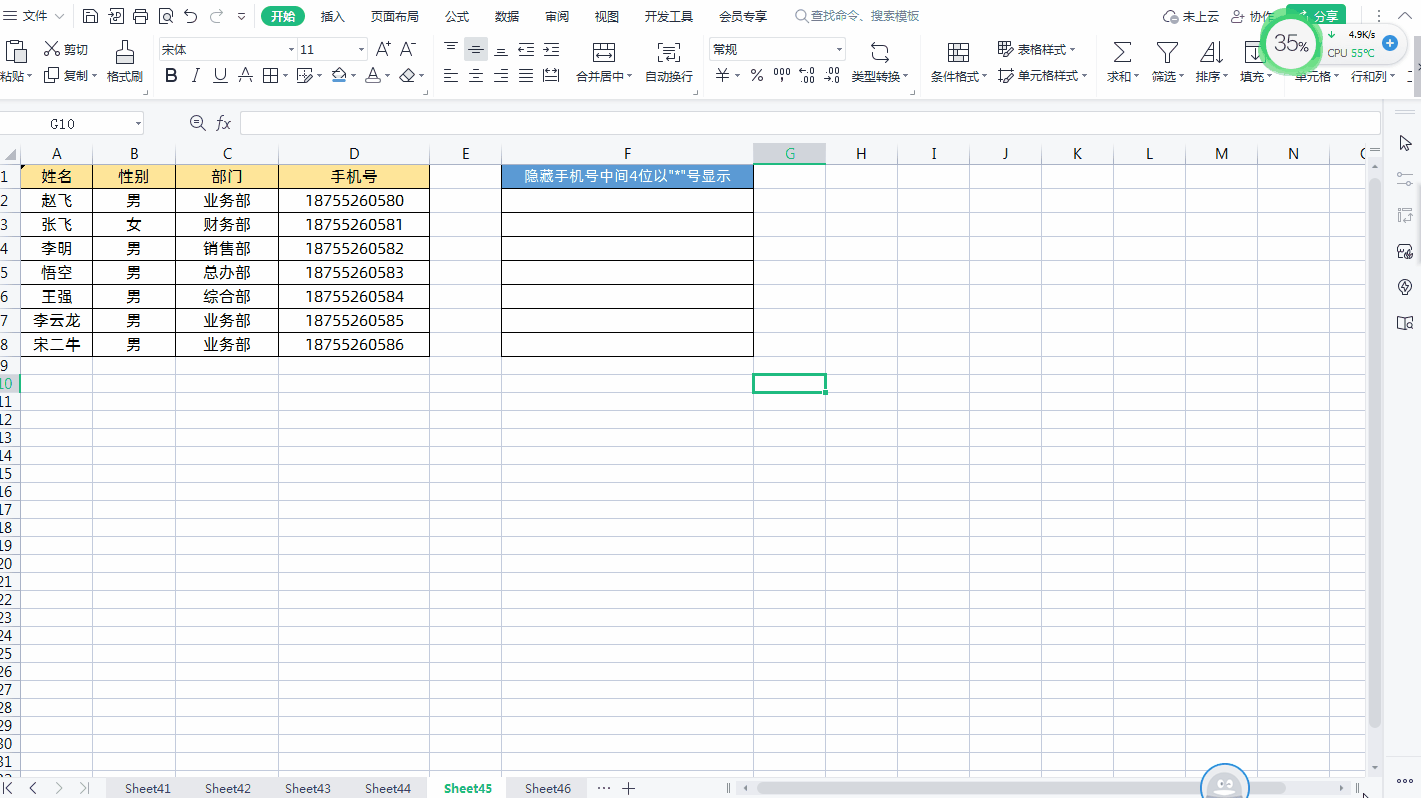Increase font size with A+ icon
The image size is (1421, 798).
[x=383, y=49]
